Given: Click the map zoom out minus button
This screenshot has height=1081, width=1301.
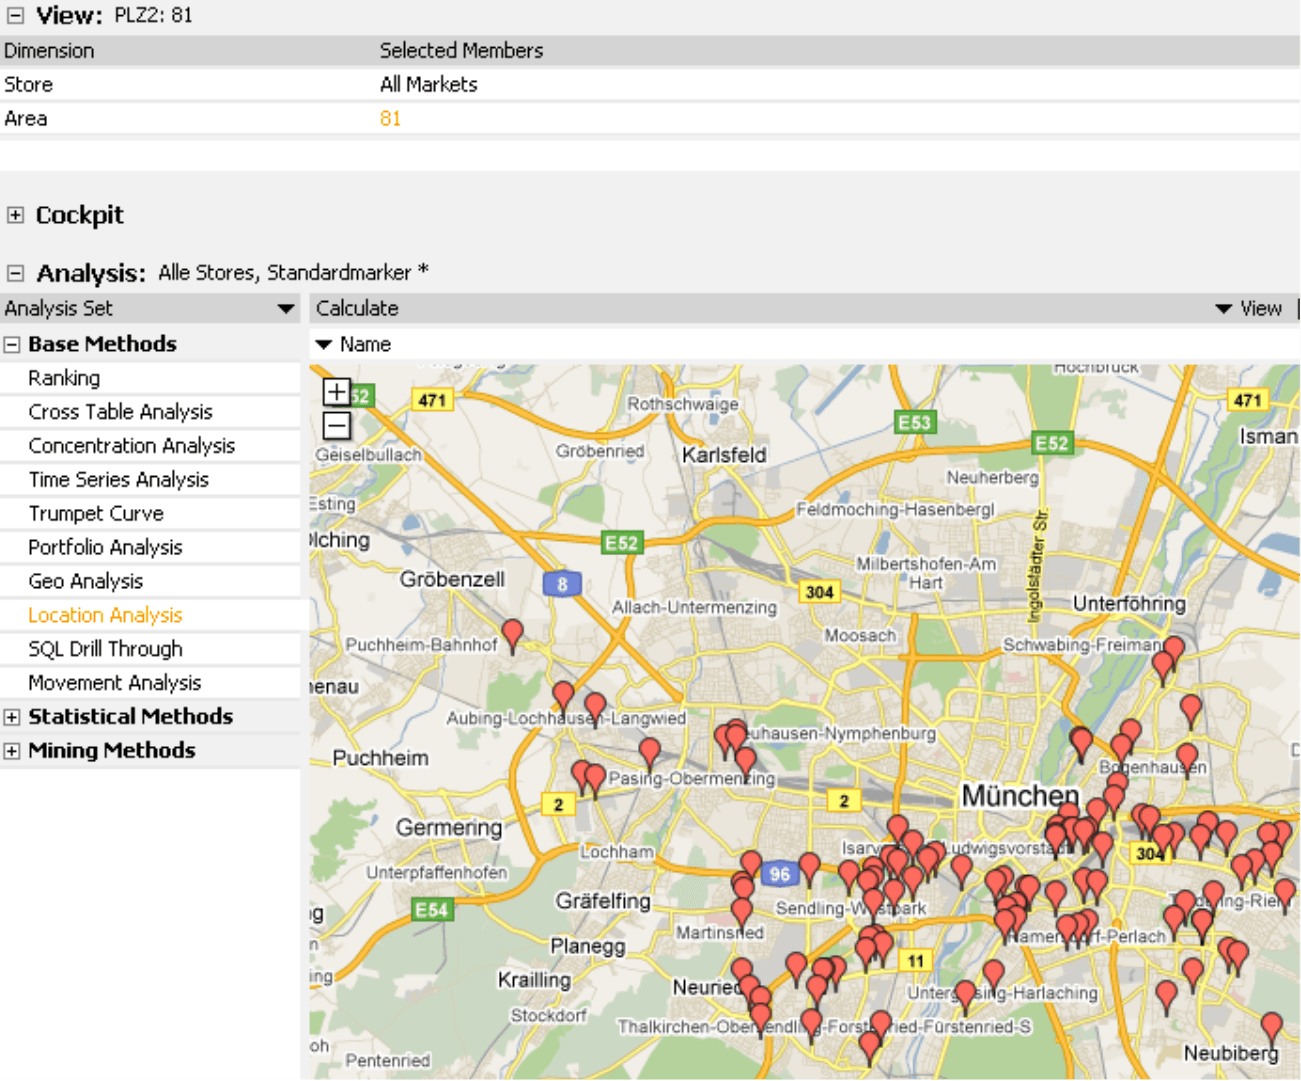Looking at the screenshot, I should click(337, 427).
